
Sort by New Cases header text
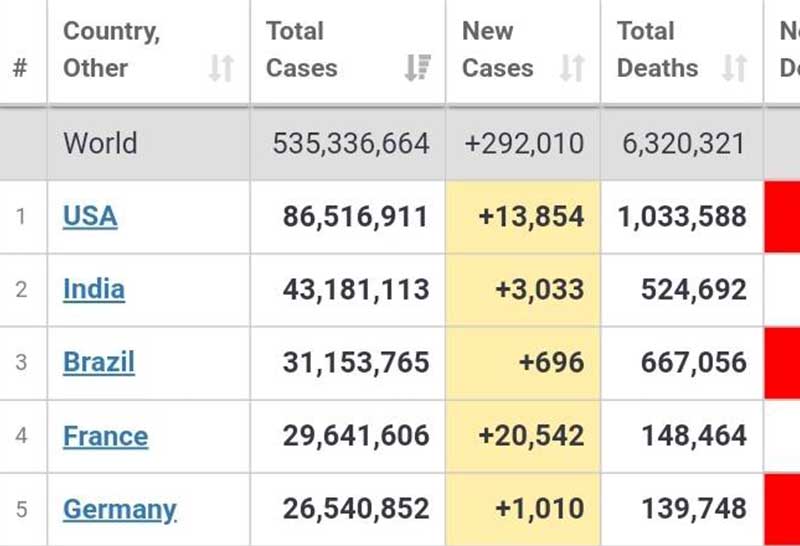point(497,50)
